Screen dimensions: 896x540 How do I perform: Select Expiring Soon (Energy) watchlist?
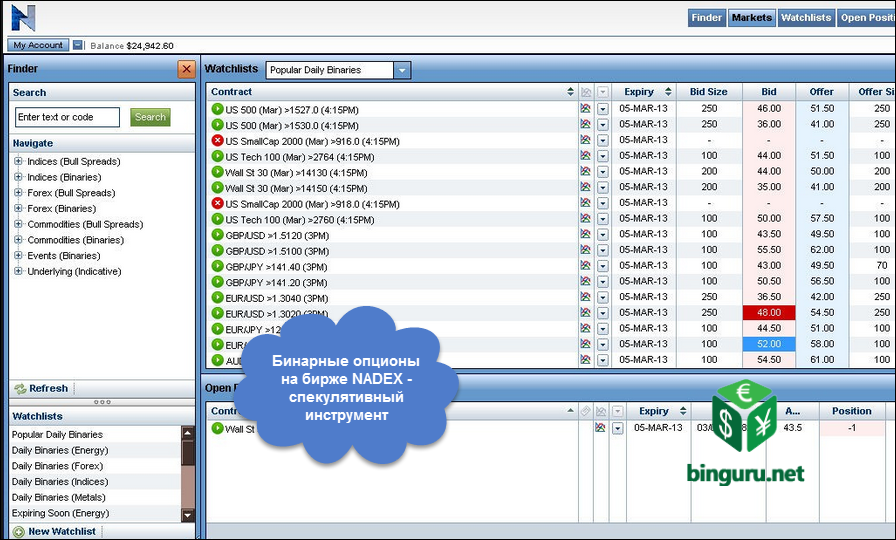point(60,513)
